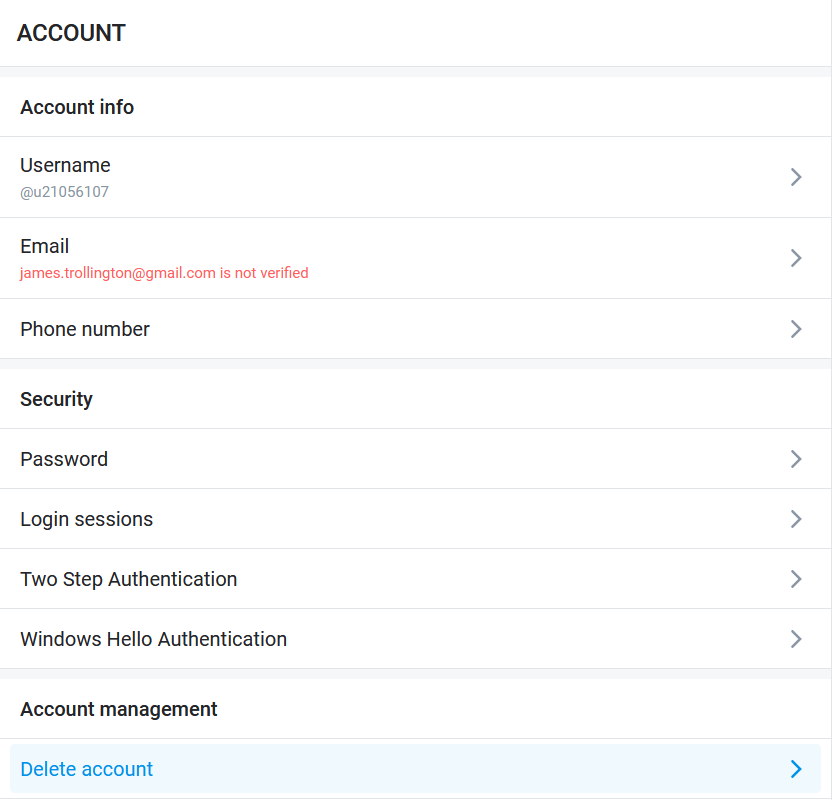Image resolution: width=832 pixels, height=800 pixels.
Task: Select the Phone number entry
Action: click(85, 329)
